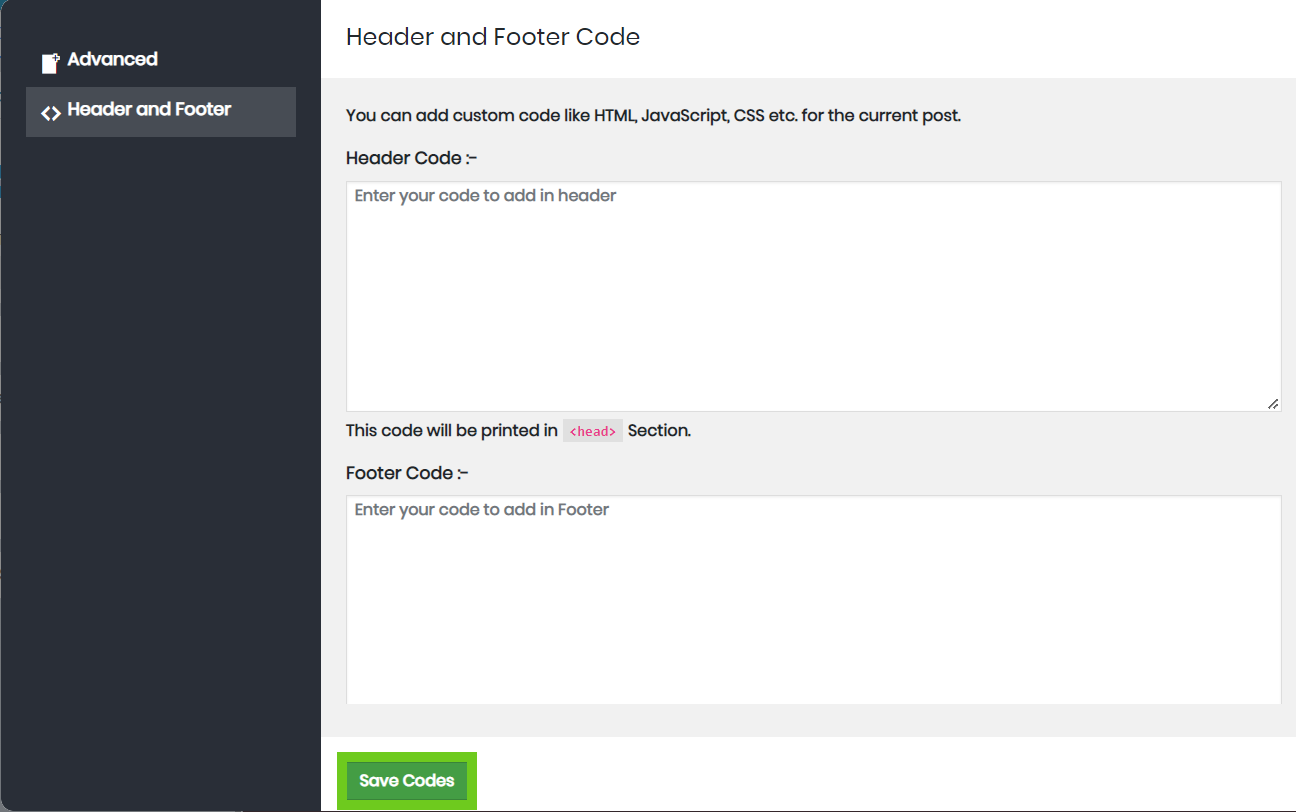This screenshot has width=1296, height=812.
Task: Click the 'Advanced' text label in sidebar
Action: pyautogui.click(x=112, y=60)
